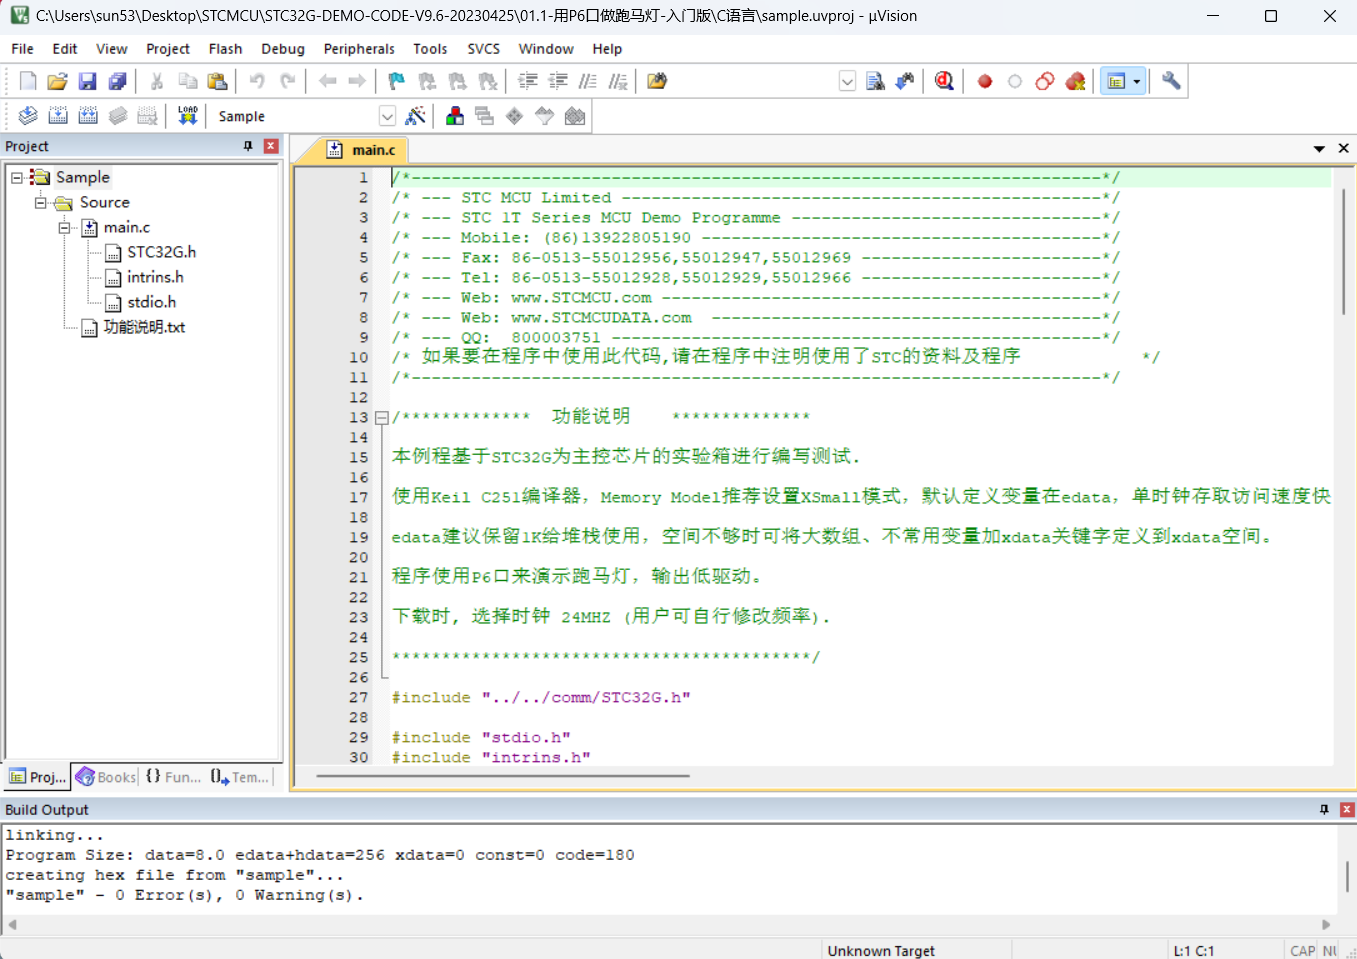Viewport: 1357px width, 959px height.
Task: Click the Open file folder icon
Action: [58, 81]
